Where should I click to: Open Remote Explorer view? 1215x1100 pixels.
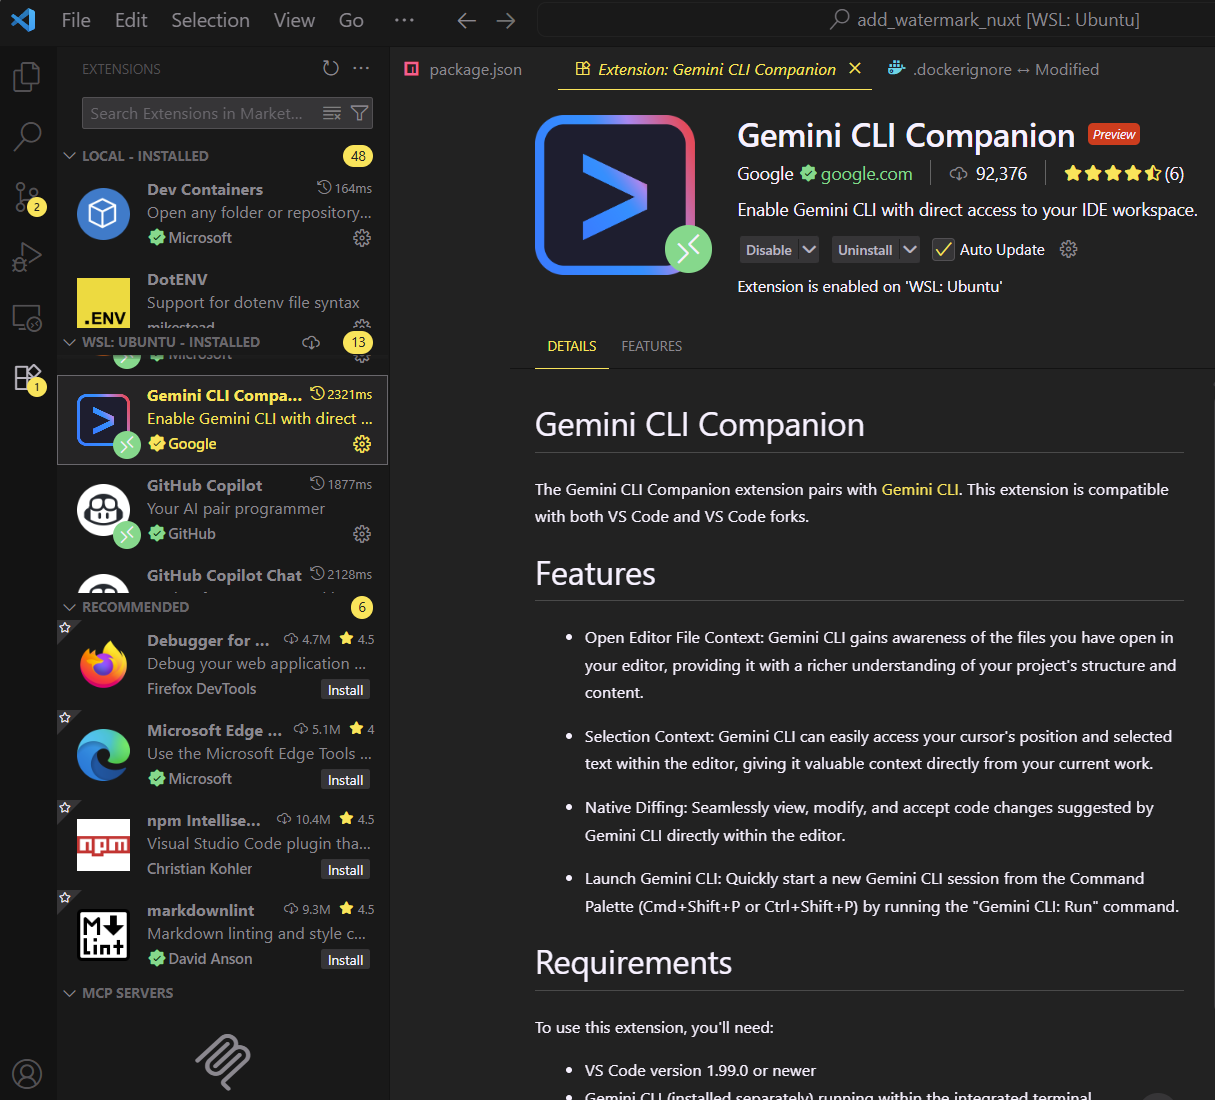click(x=27, y=318)
